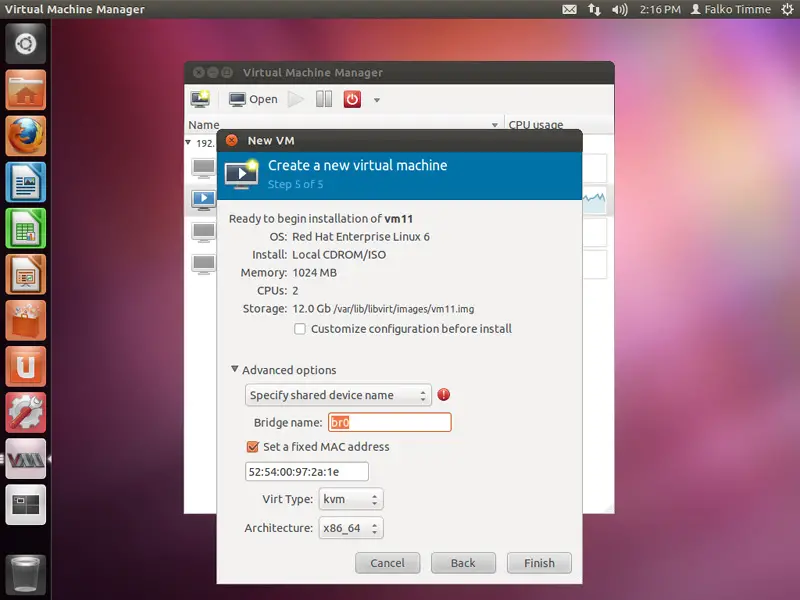This screenshot has height=600, width=800.
Task: Collapse the 192. connection tree row
Action: point(188,142)
